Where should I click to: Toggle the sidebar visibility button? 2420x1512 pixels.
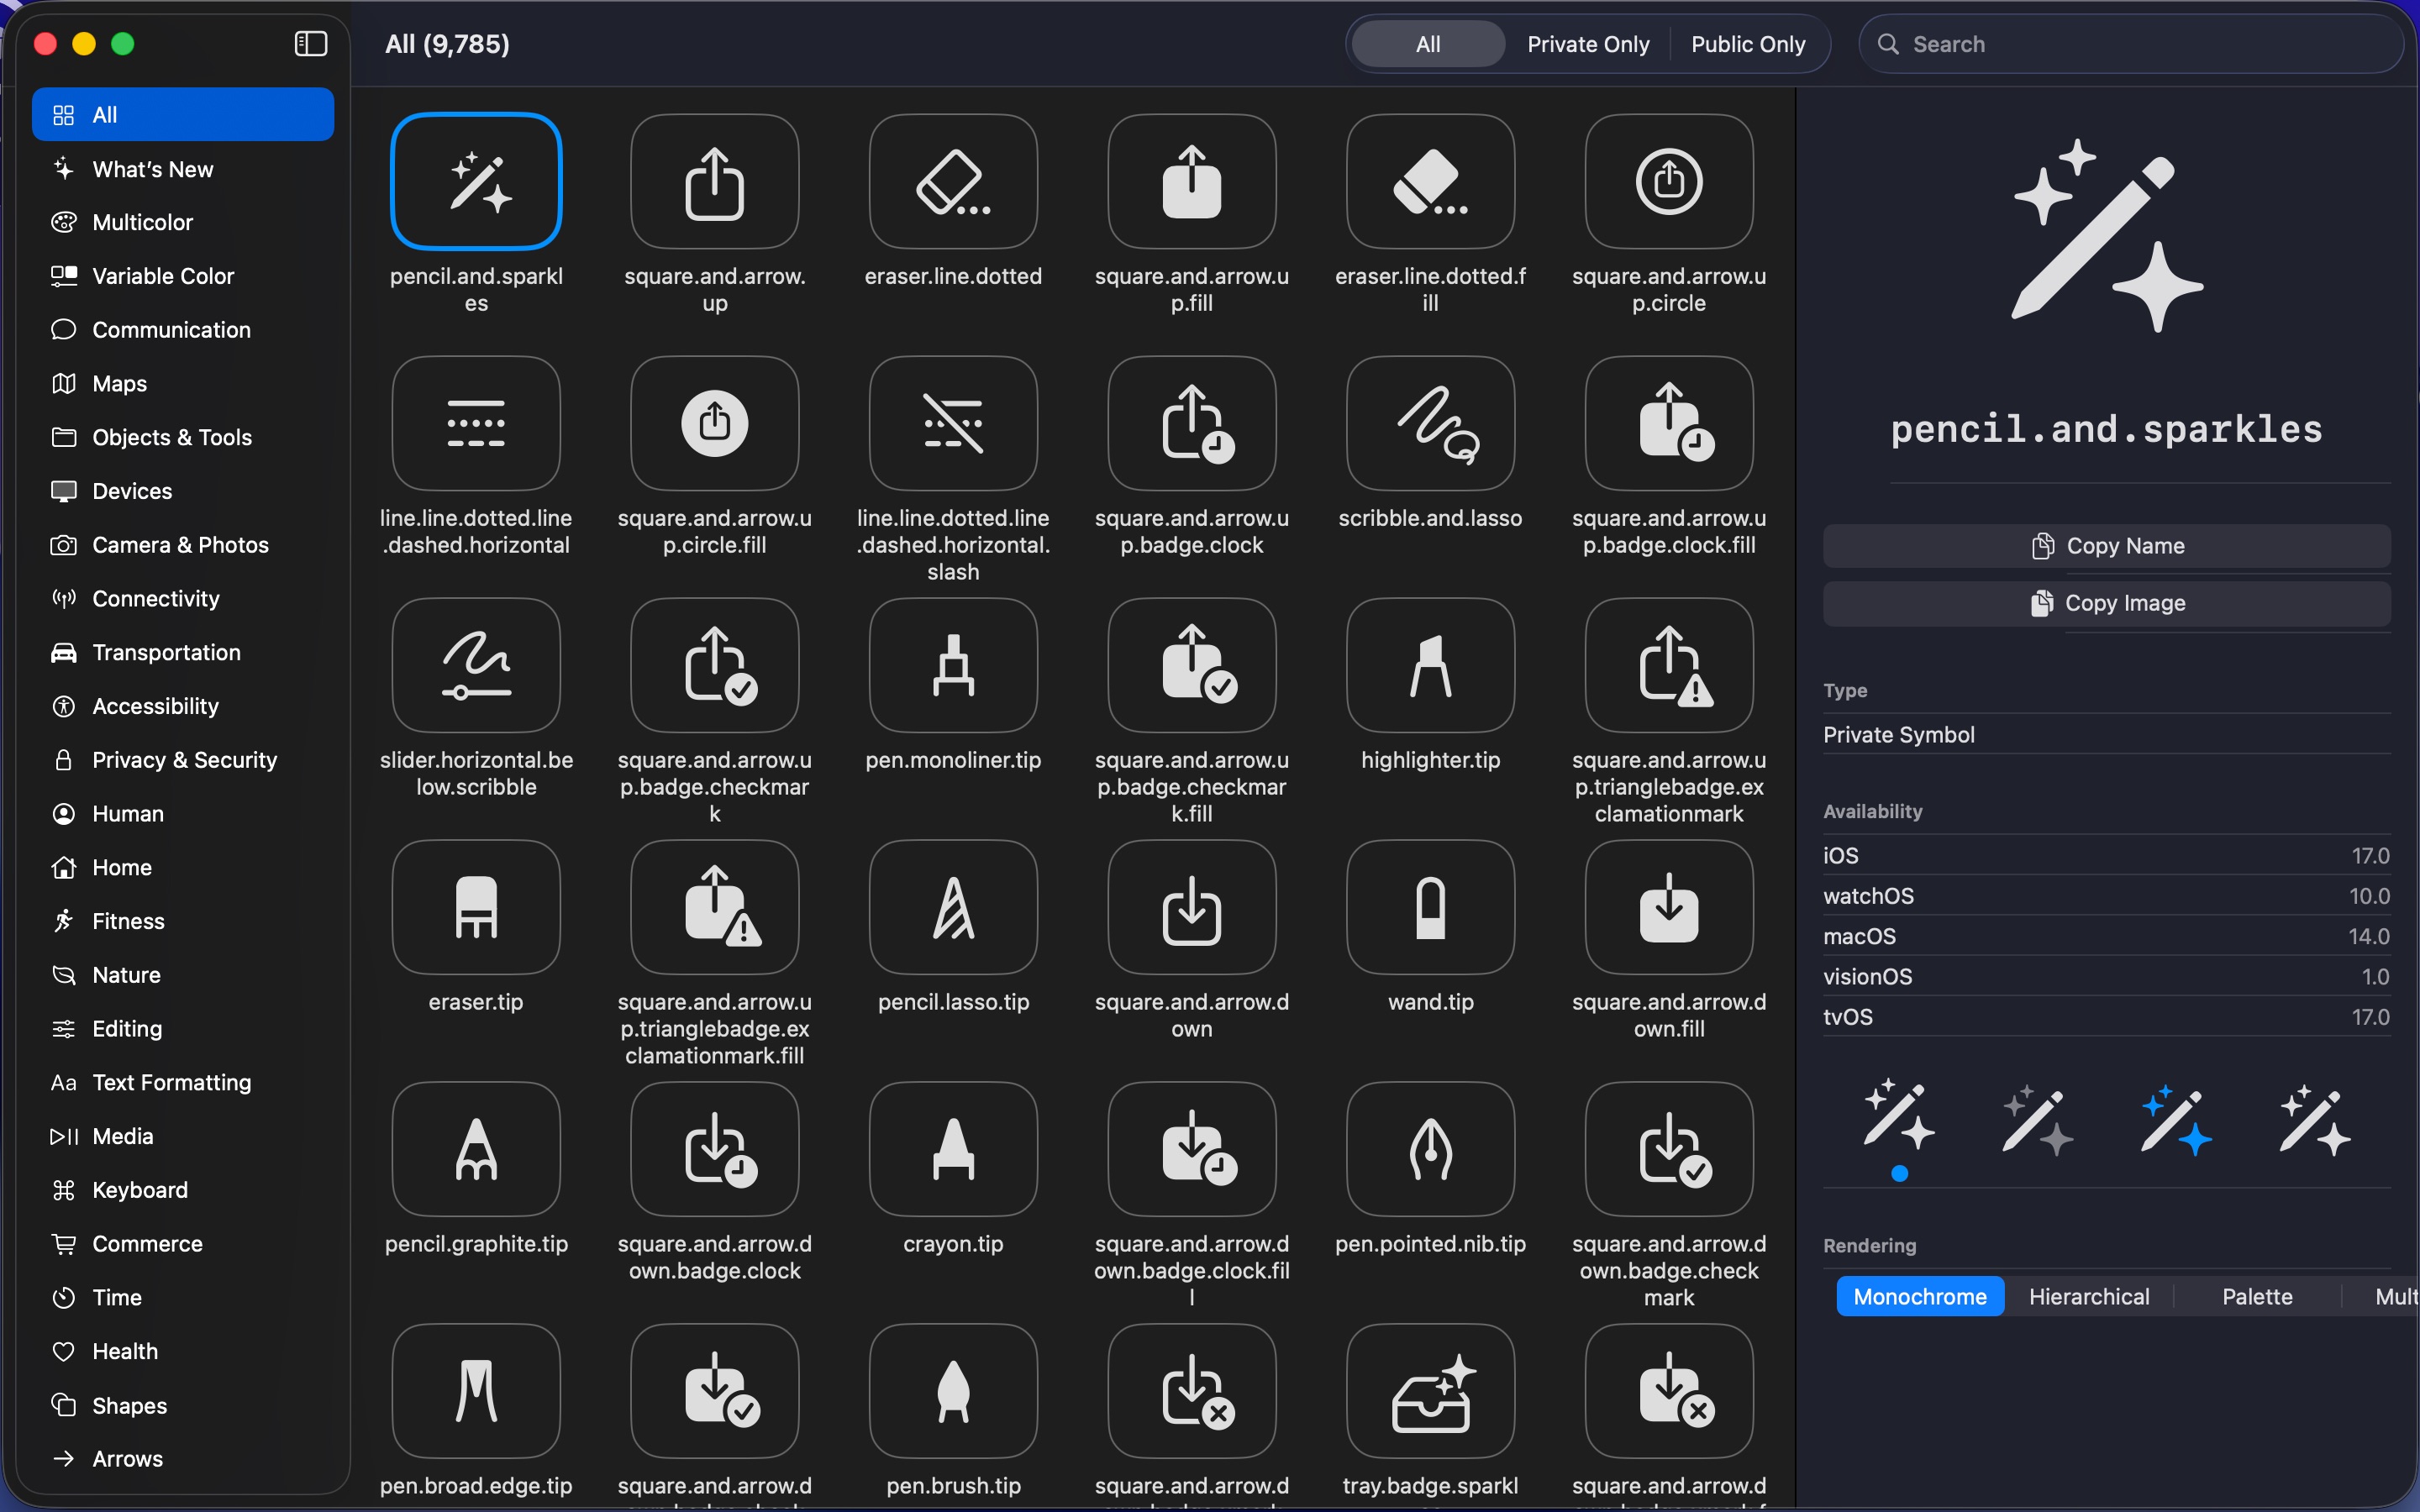pyautogui.click(x=311, y=44)
